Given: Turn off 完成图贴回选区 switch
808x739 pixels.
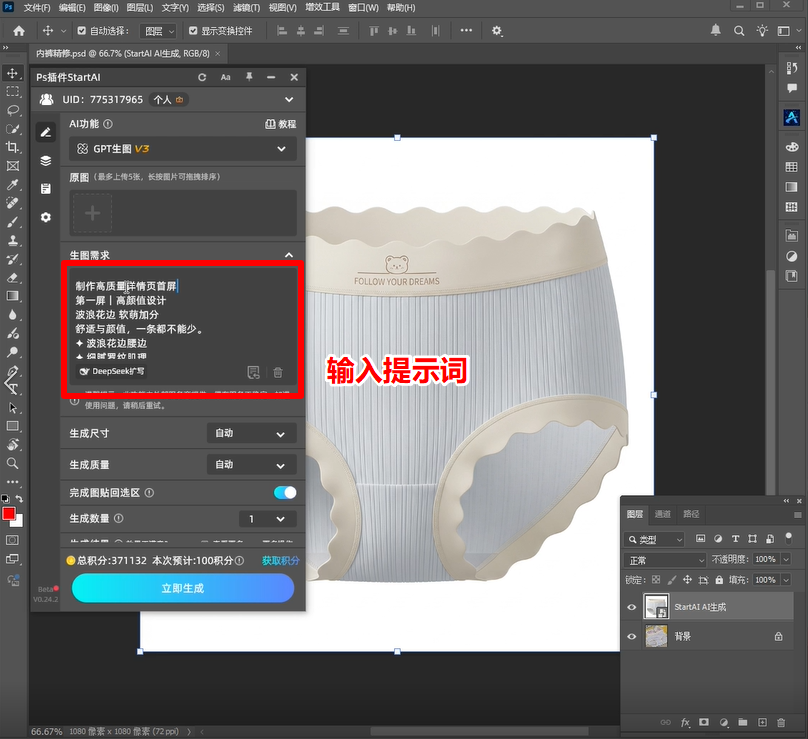Looking at the screenshot, I should (285, 493).
